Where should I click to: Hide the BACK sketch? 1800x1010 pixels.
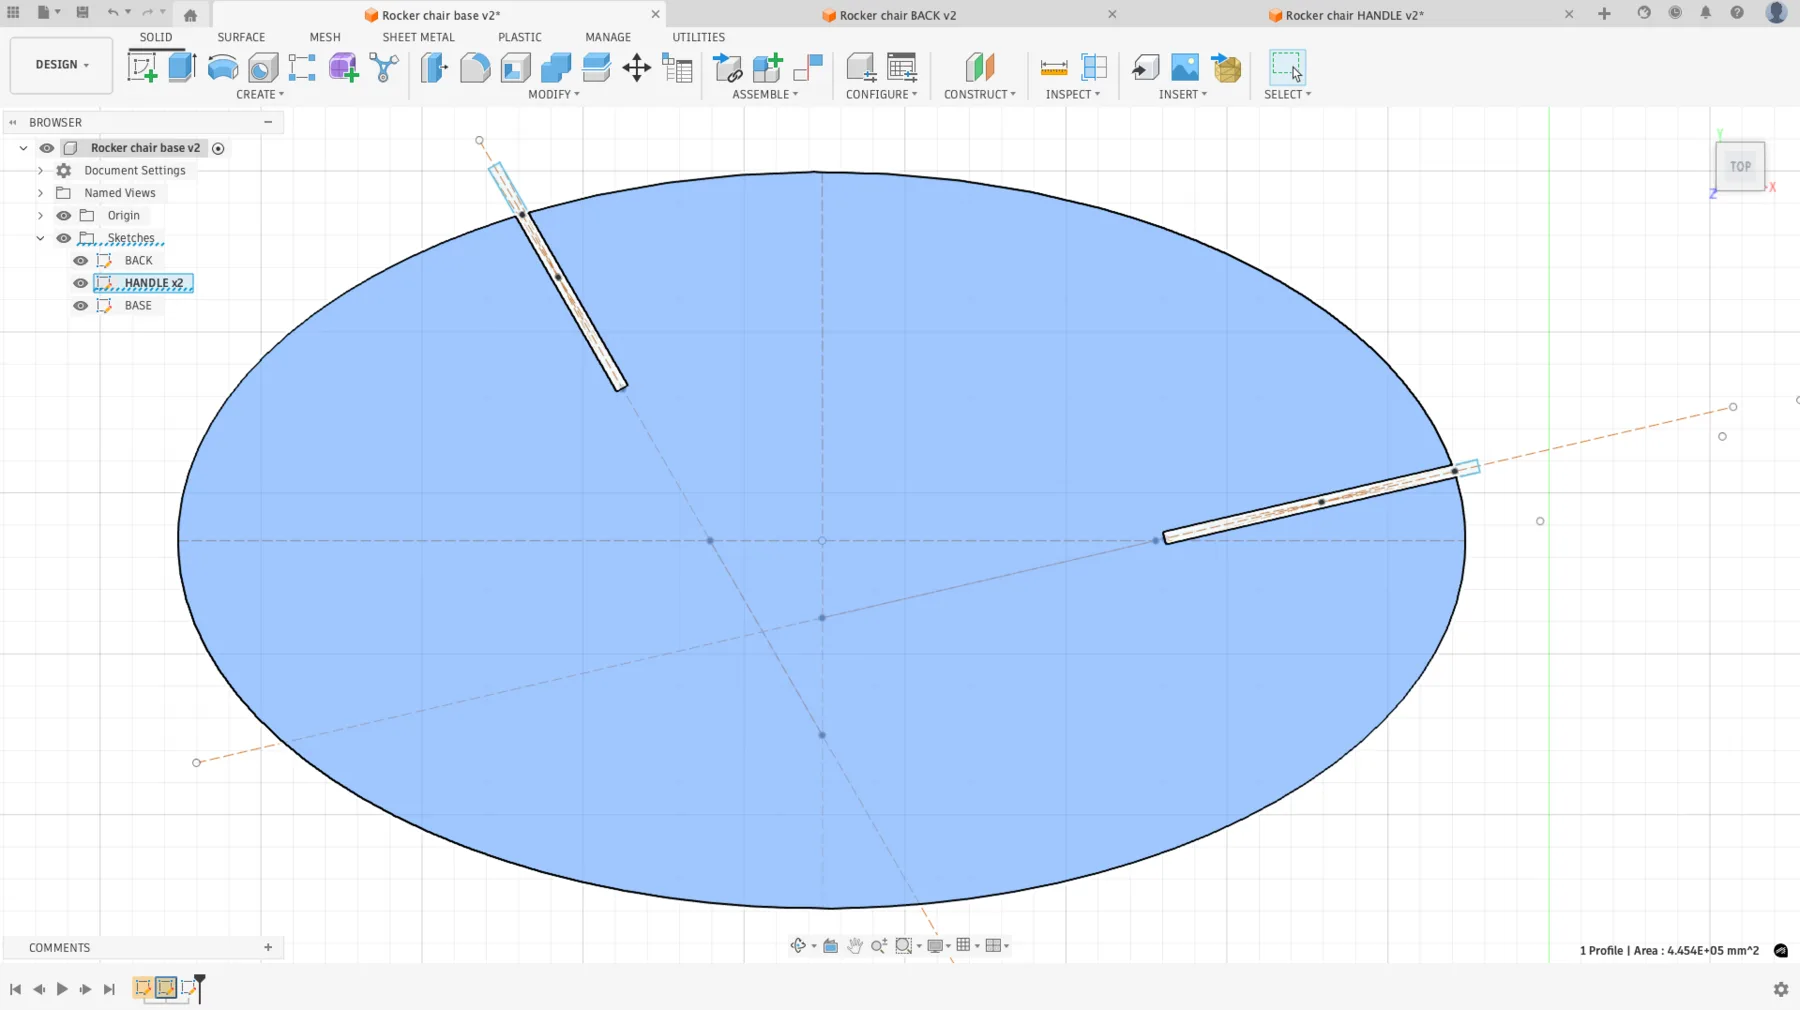coord(80,260)
